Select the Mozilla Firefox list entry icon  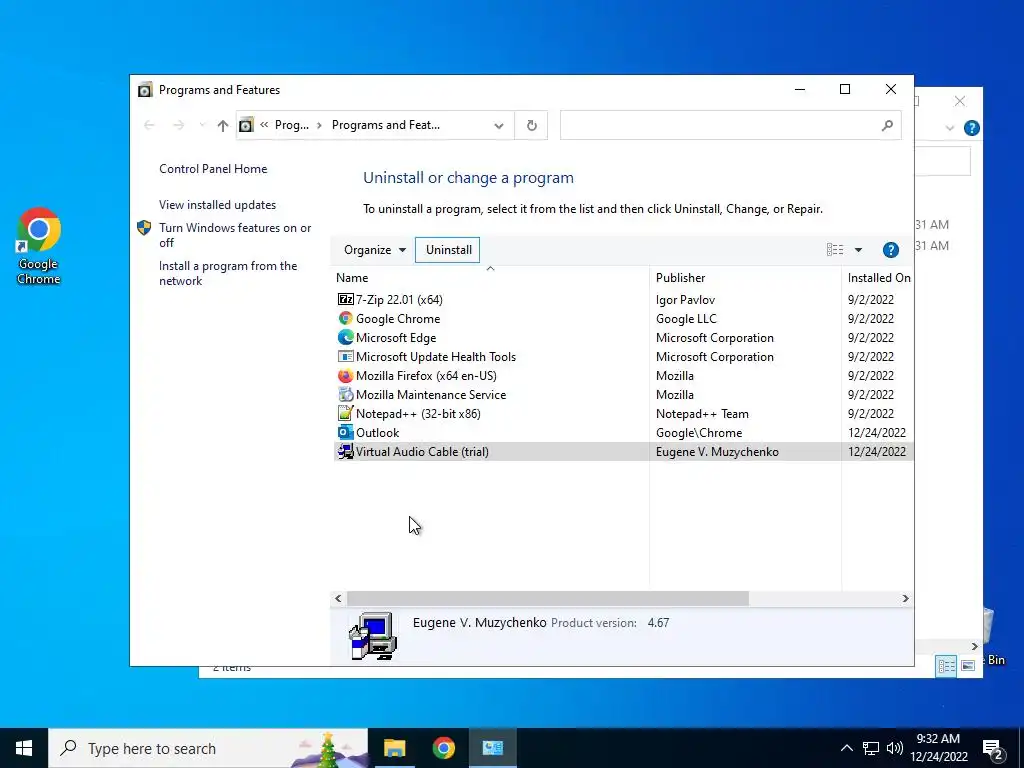tap(345, 376)
